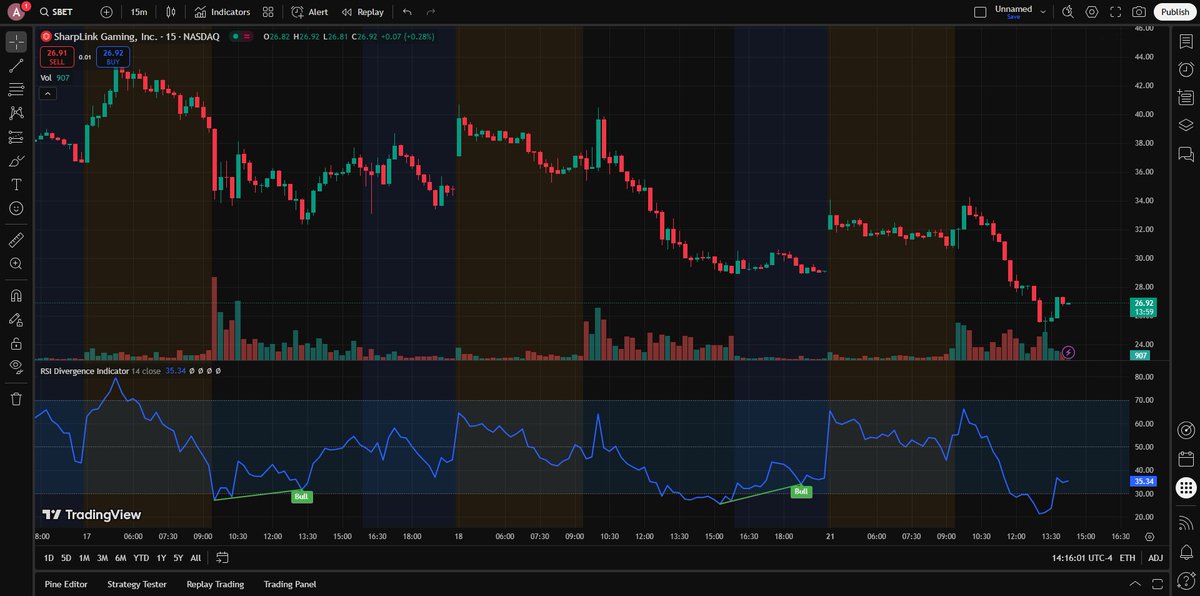
Task: Open the user profile avatar menu
Action: coord(17,12)
